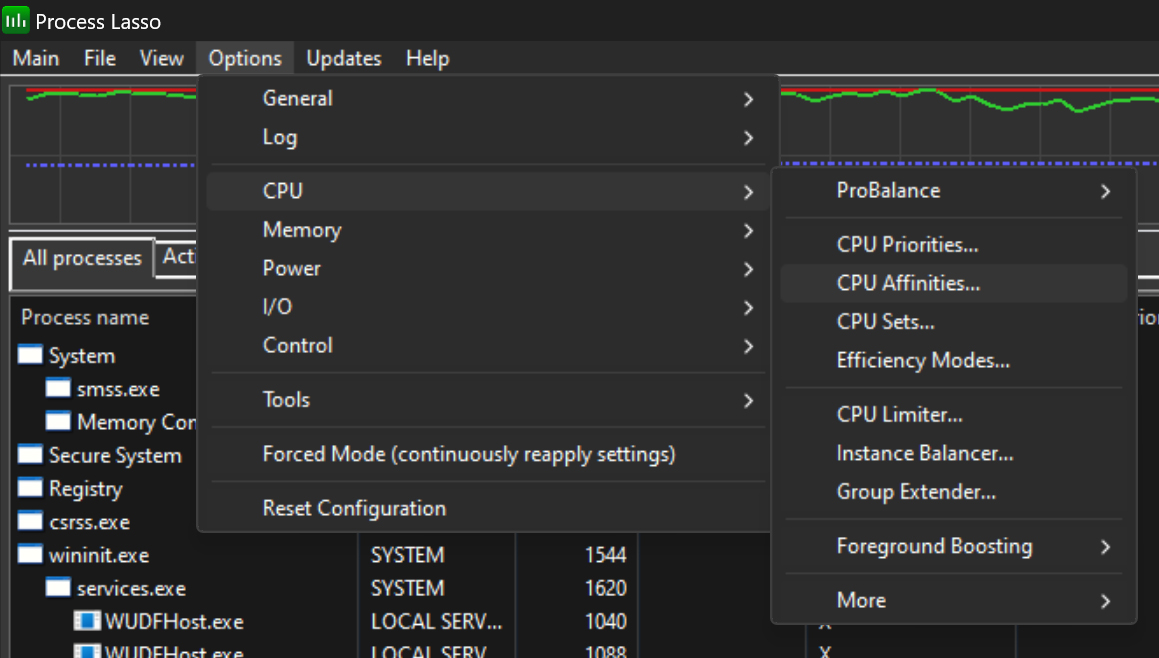Sort by Process name column header
This screenshot has width=1159, height=658.
(85, 317)
